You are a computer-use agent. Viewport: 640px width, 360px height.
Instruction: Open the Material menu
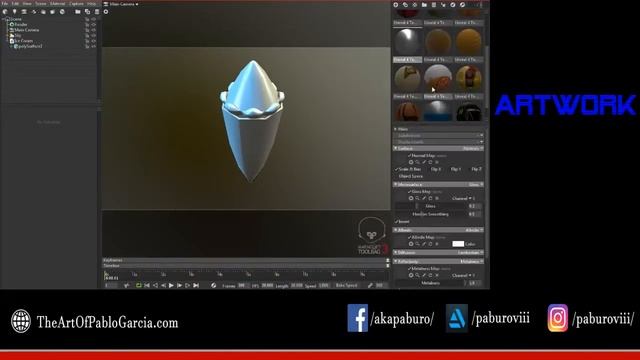click(58, 4)
